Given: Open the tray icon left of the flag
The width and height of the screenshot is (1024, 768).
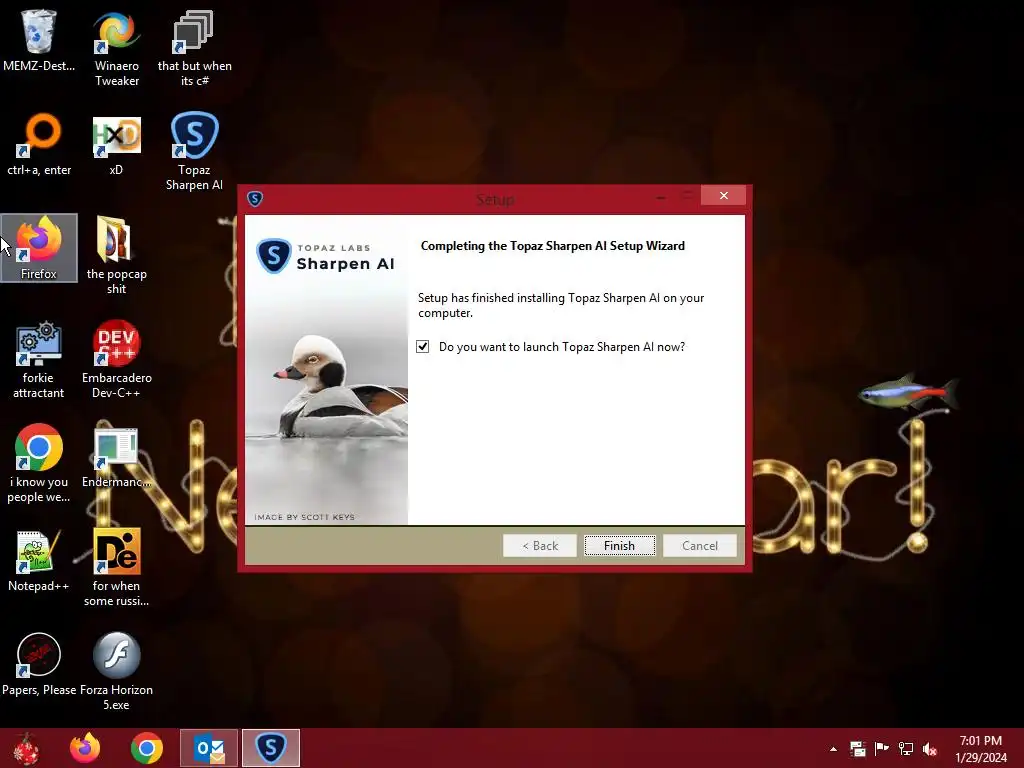Looking at the screenshot, I should point(857,749).
